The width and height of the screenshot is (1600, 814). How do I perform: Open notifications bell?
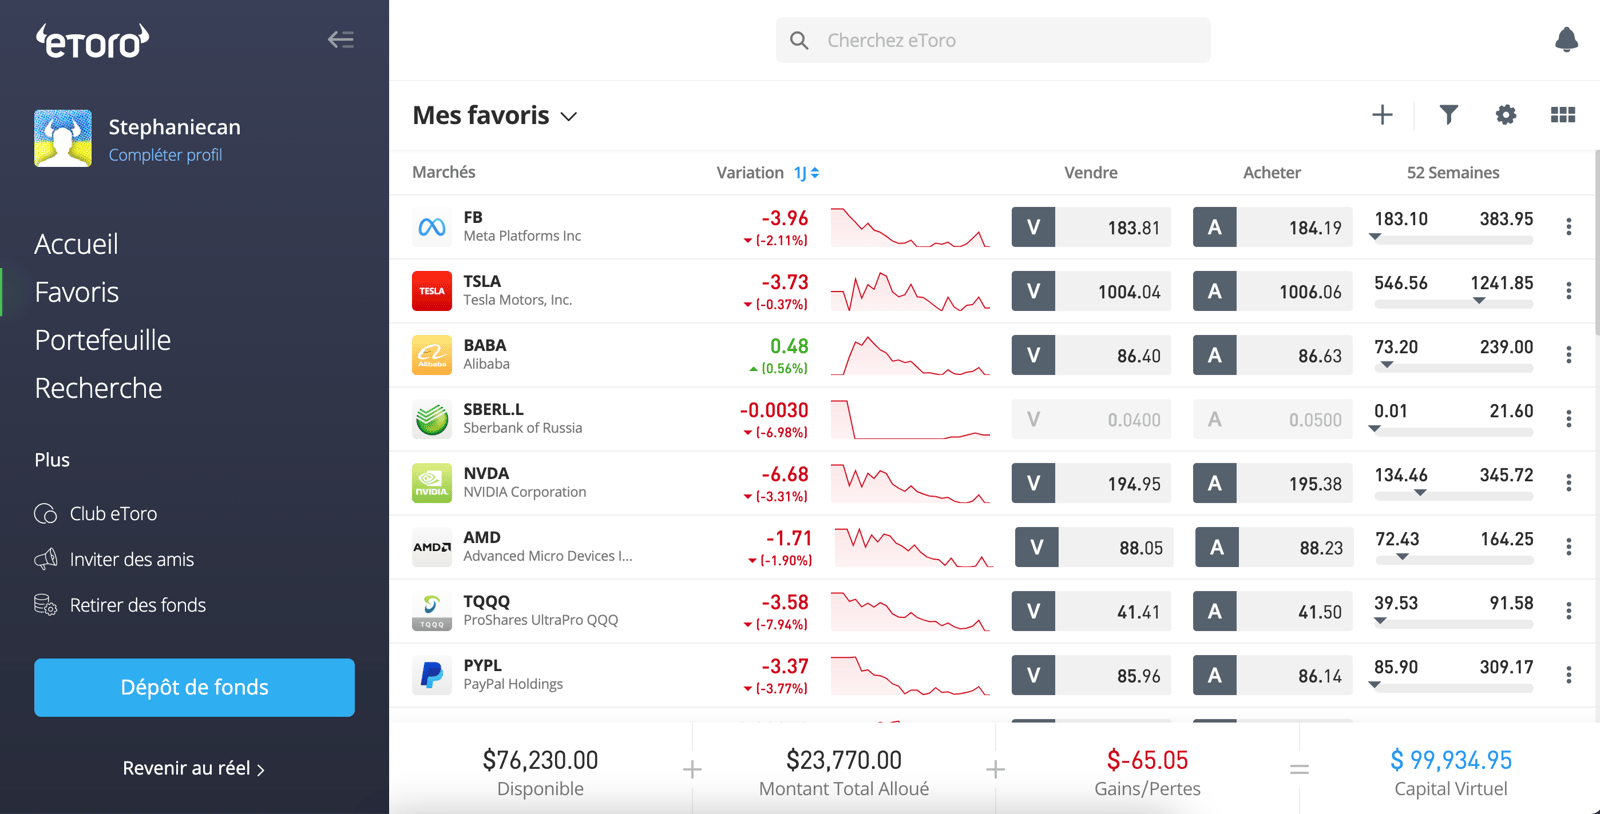pos(1566,40)
